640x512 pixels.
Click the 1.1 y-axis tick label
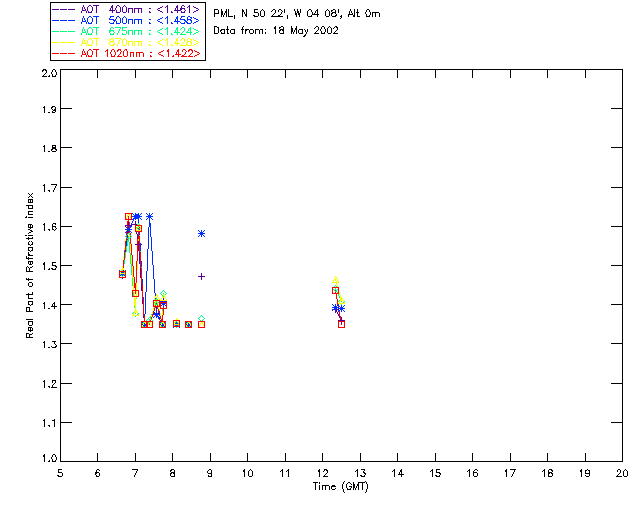(49, 423)
